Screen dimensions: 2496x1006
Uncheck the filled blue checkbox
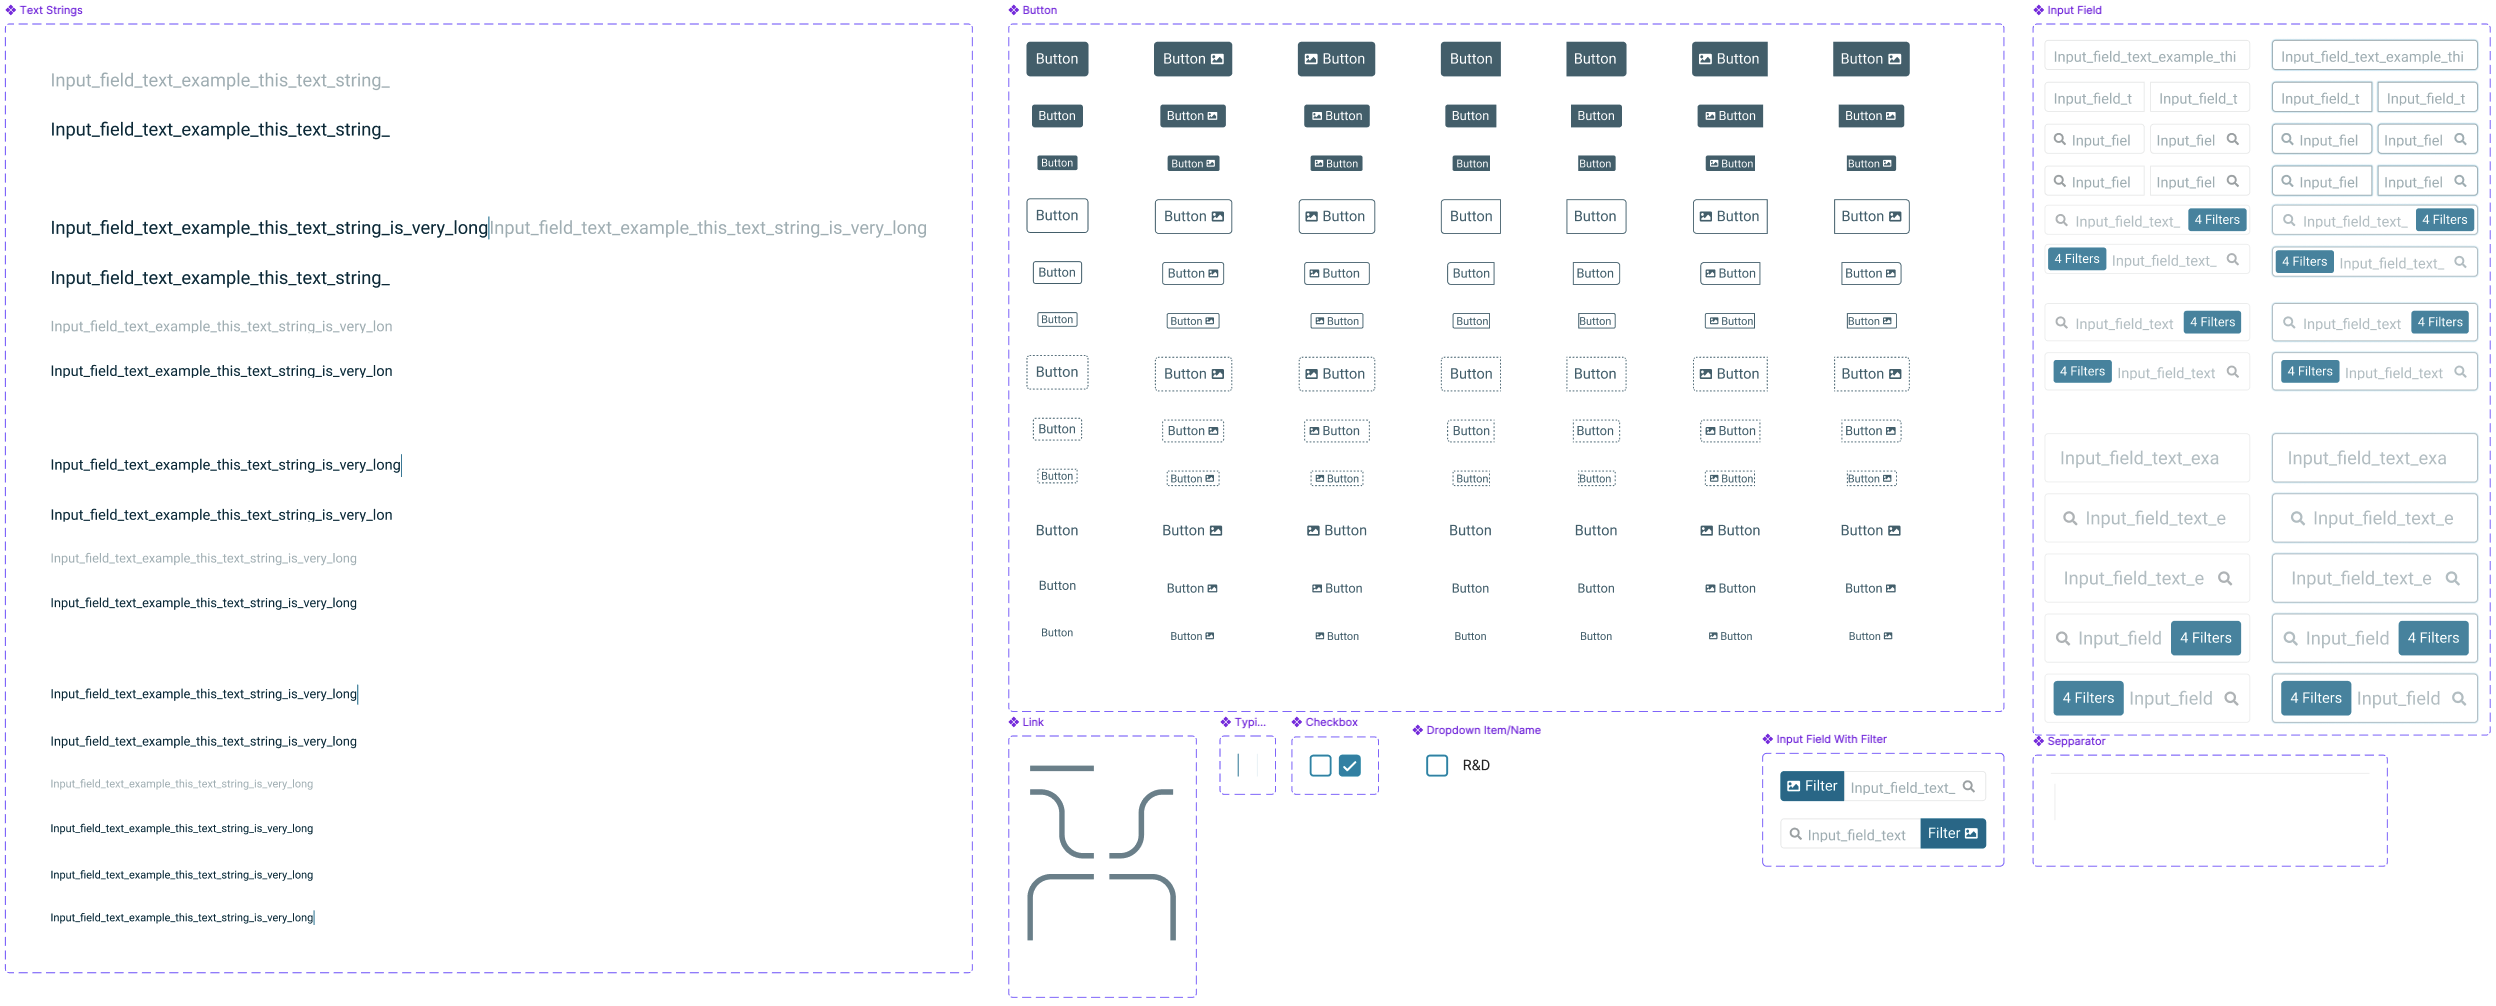point(1350,765)
